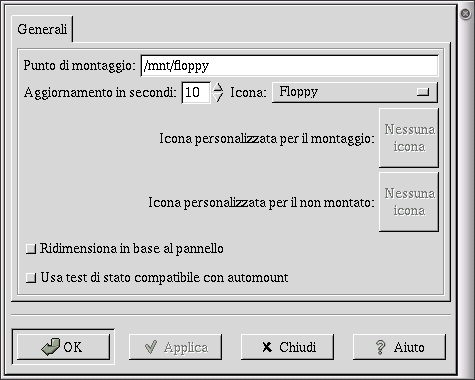Click the green checkmark icon on Applica

click(151, 347)
